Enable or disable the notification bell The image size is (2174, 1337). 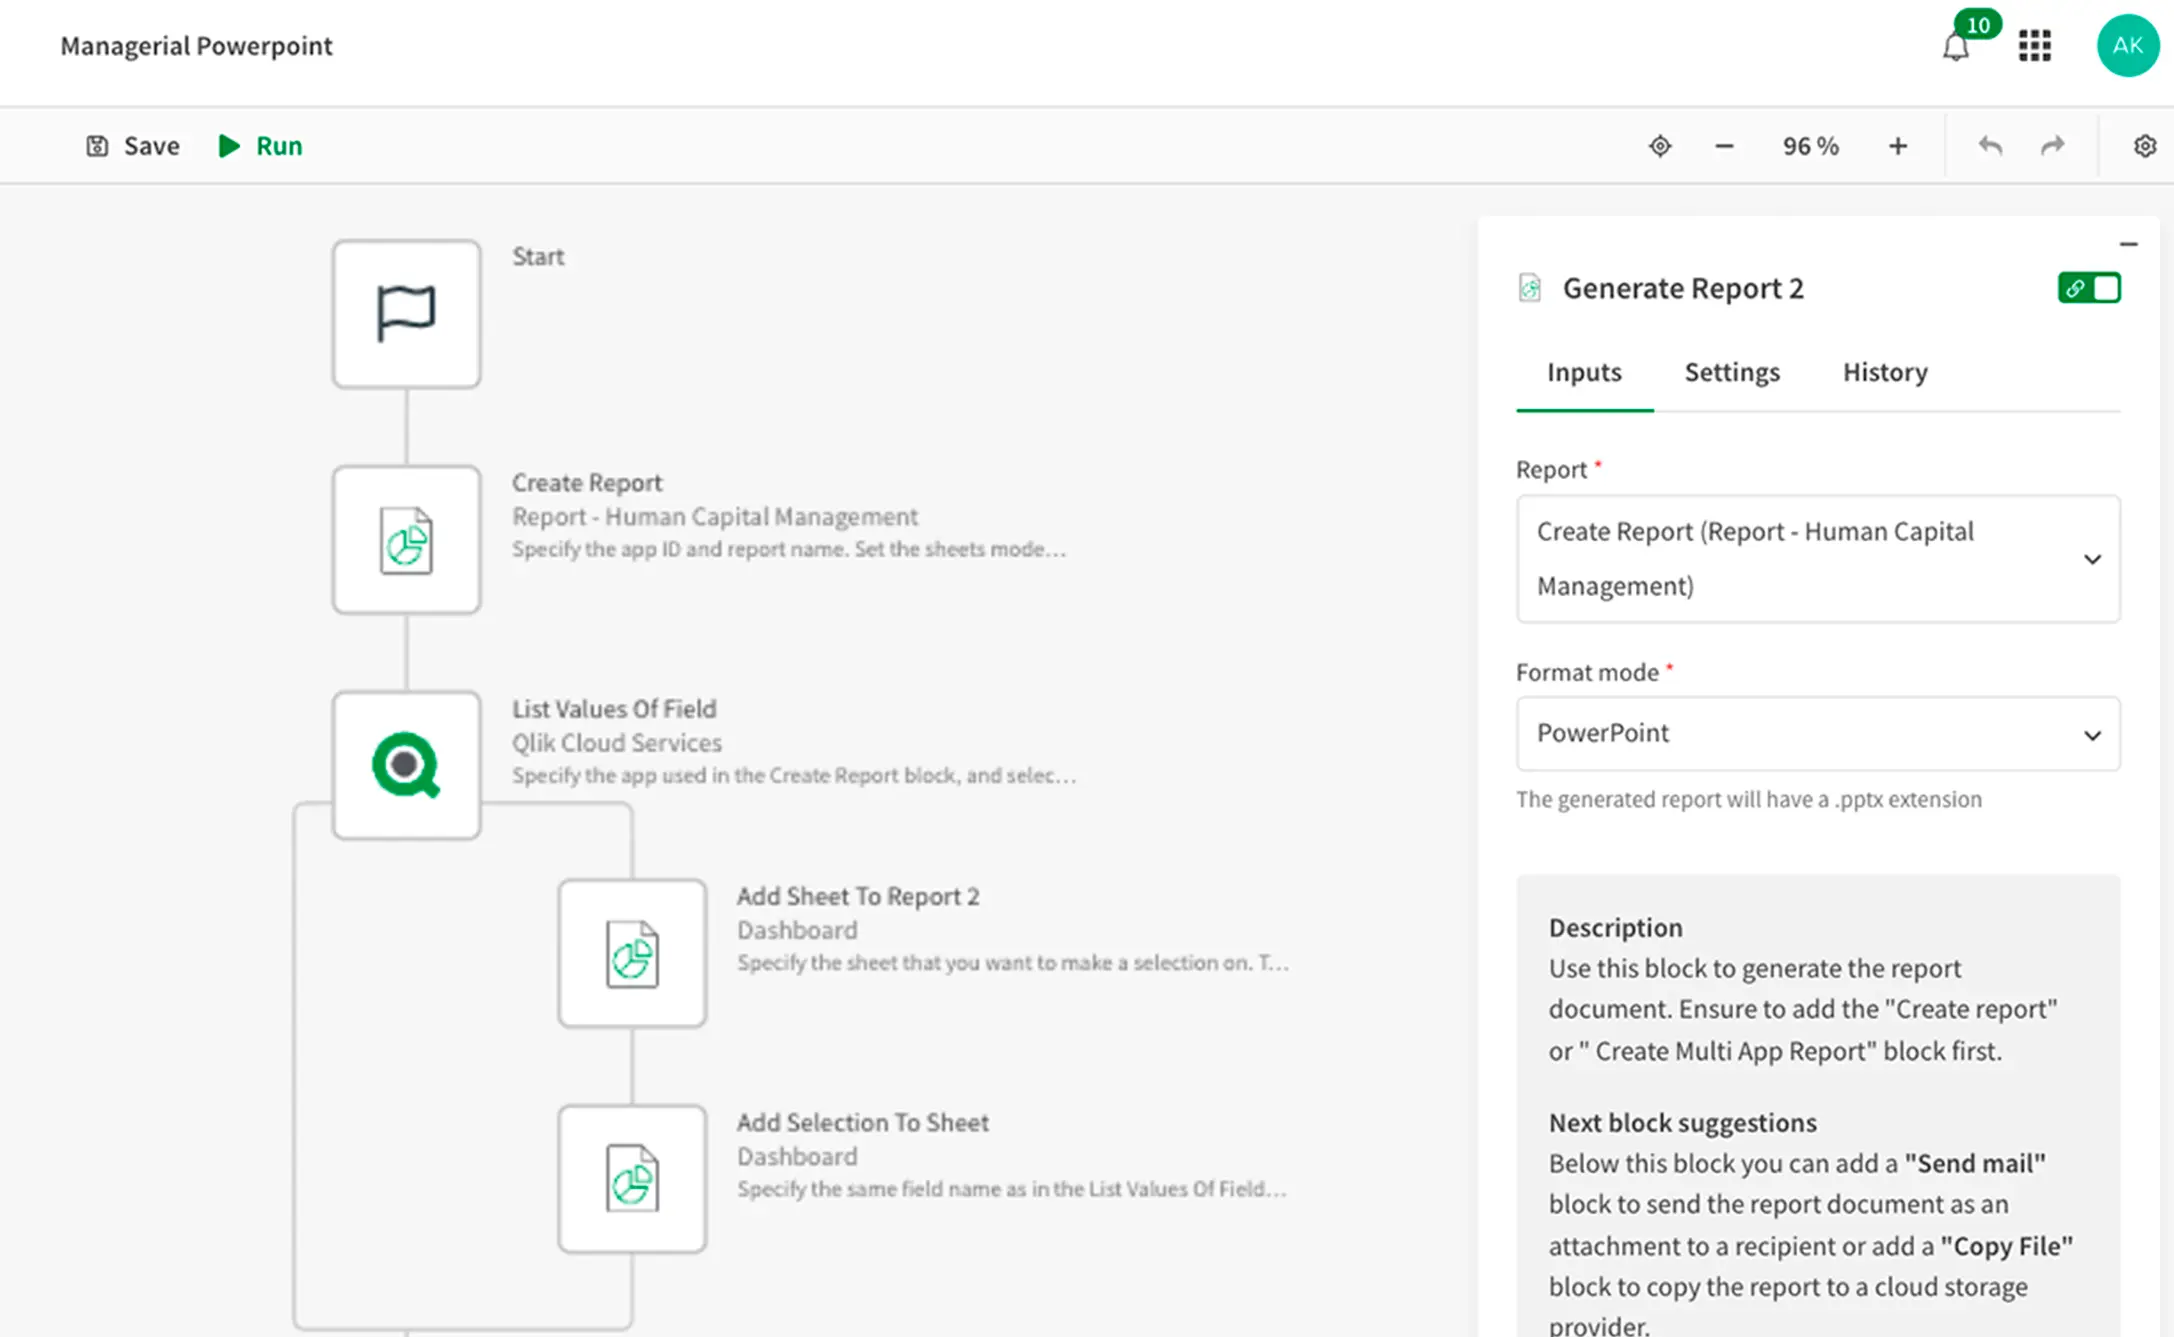1955,42
